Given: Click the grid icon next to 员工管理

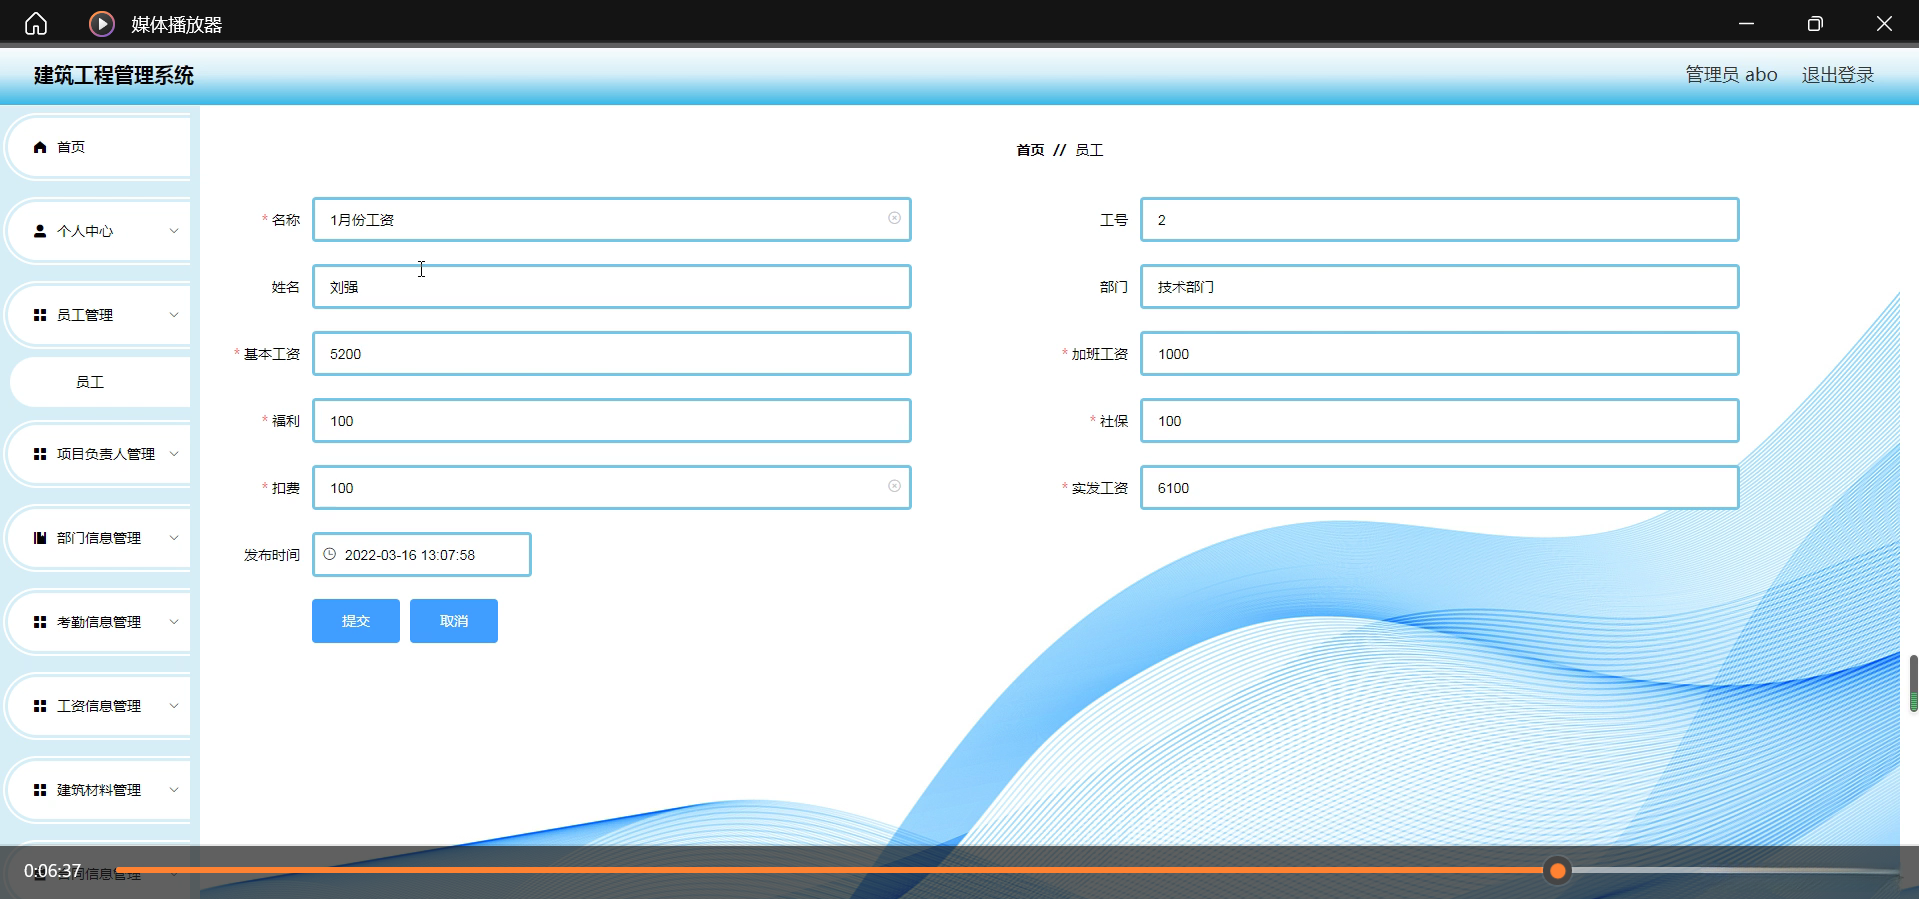Looking at the screenshot, I should 40,315.
